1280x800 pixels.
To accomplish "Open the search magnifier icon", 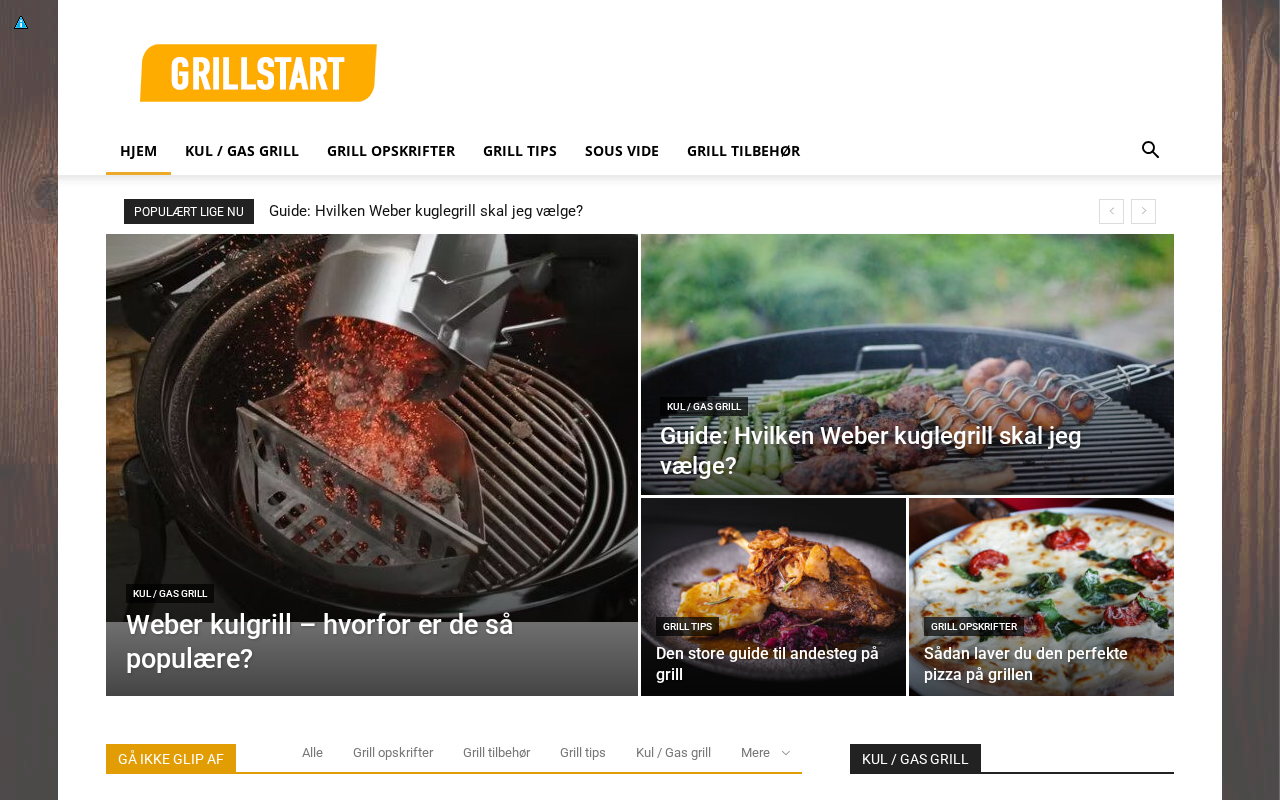I will pos(1150,150).
